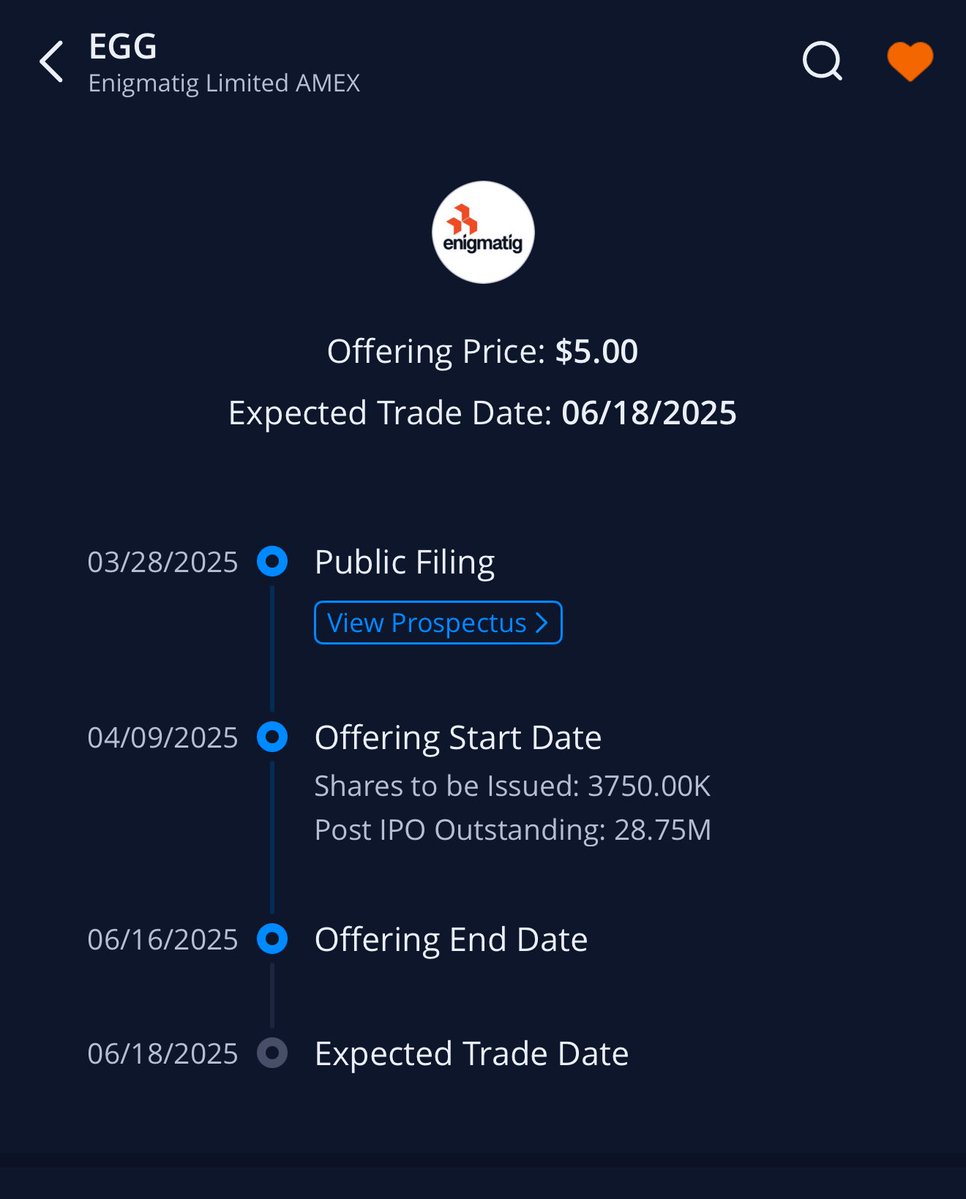This screenshot has width=966, height=1199.
Task: Select the Offering Start Date timeline dot
Action: (x=272, y=737)
